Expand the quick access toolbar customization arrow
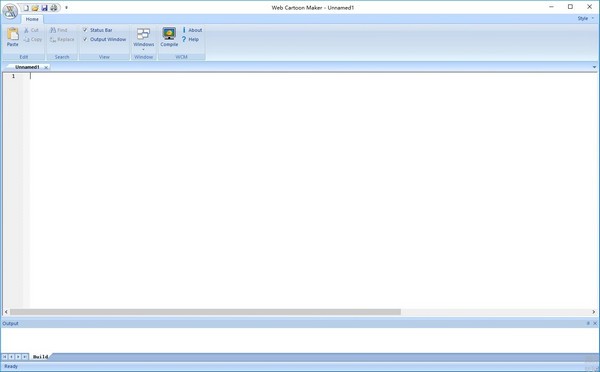This screenshot has width=600, height=372. [x=66, y=8]
